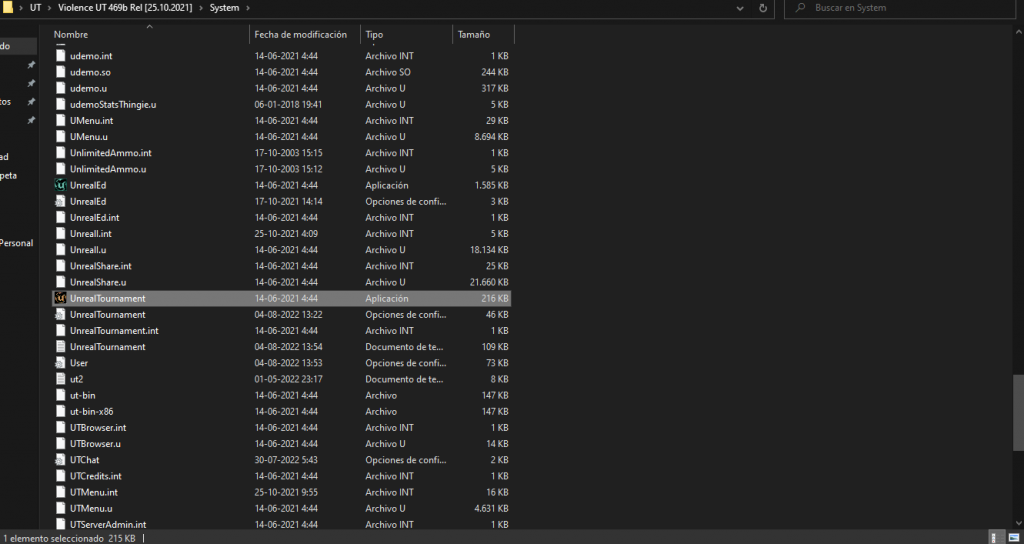Screen dimensions: 1024x544
Task: Click the 18.134 KB size cell
Action: [x=489, y=249]
